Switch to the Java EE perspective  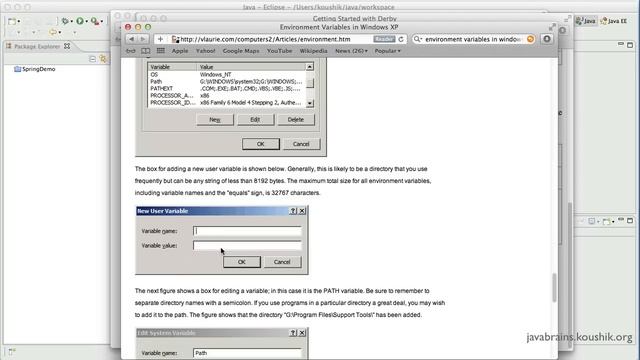click(614, 21)
